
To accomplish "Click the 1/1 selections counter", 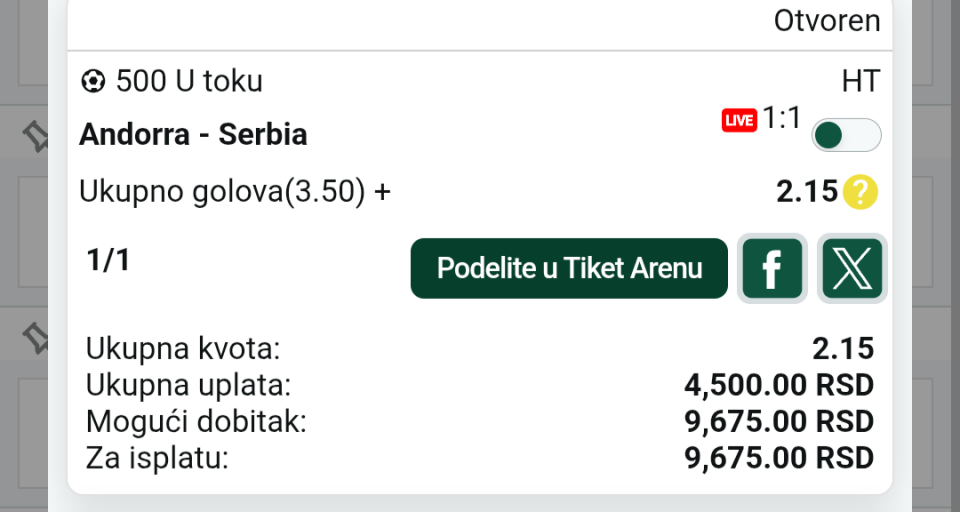I will click(108, 261).
